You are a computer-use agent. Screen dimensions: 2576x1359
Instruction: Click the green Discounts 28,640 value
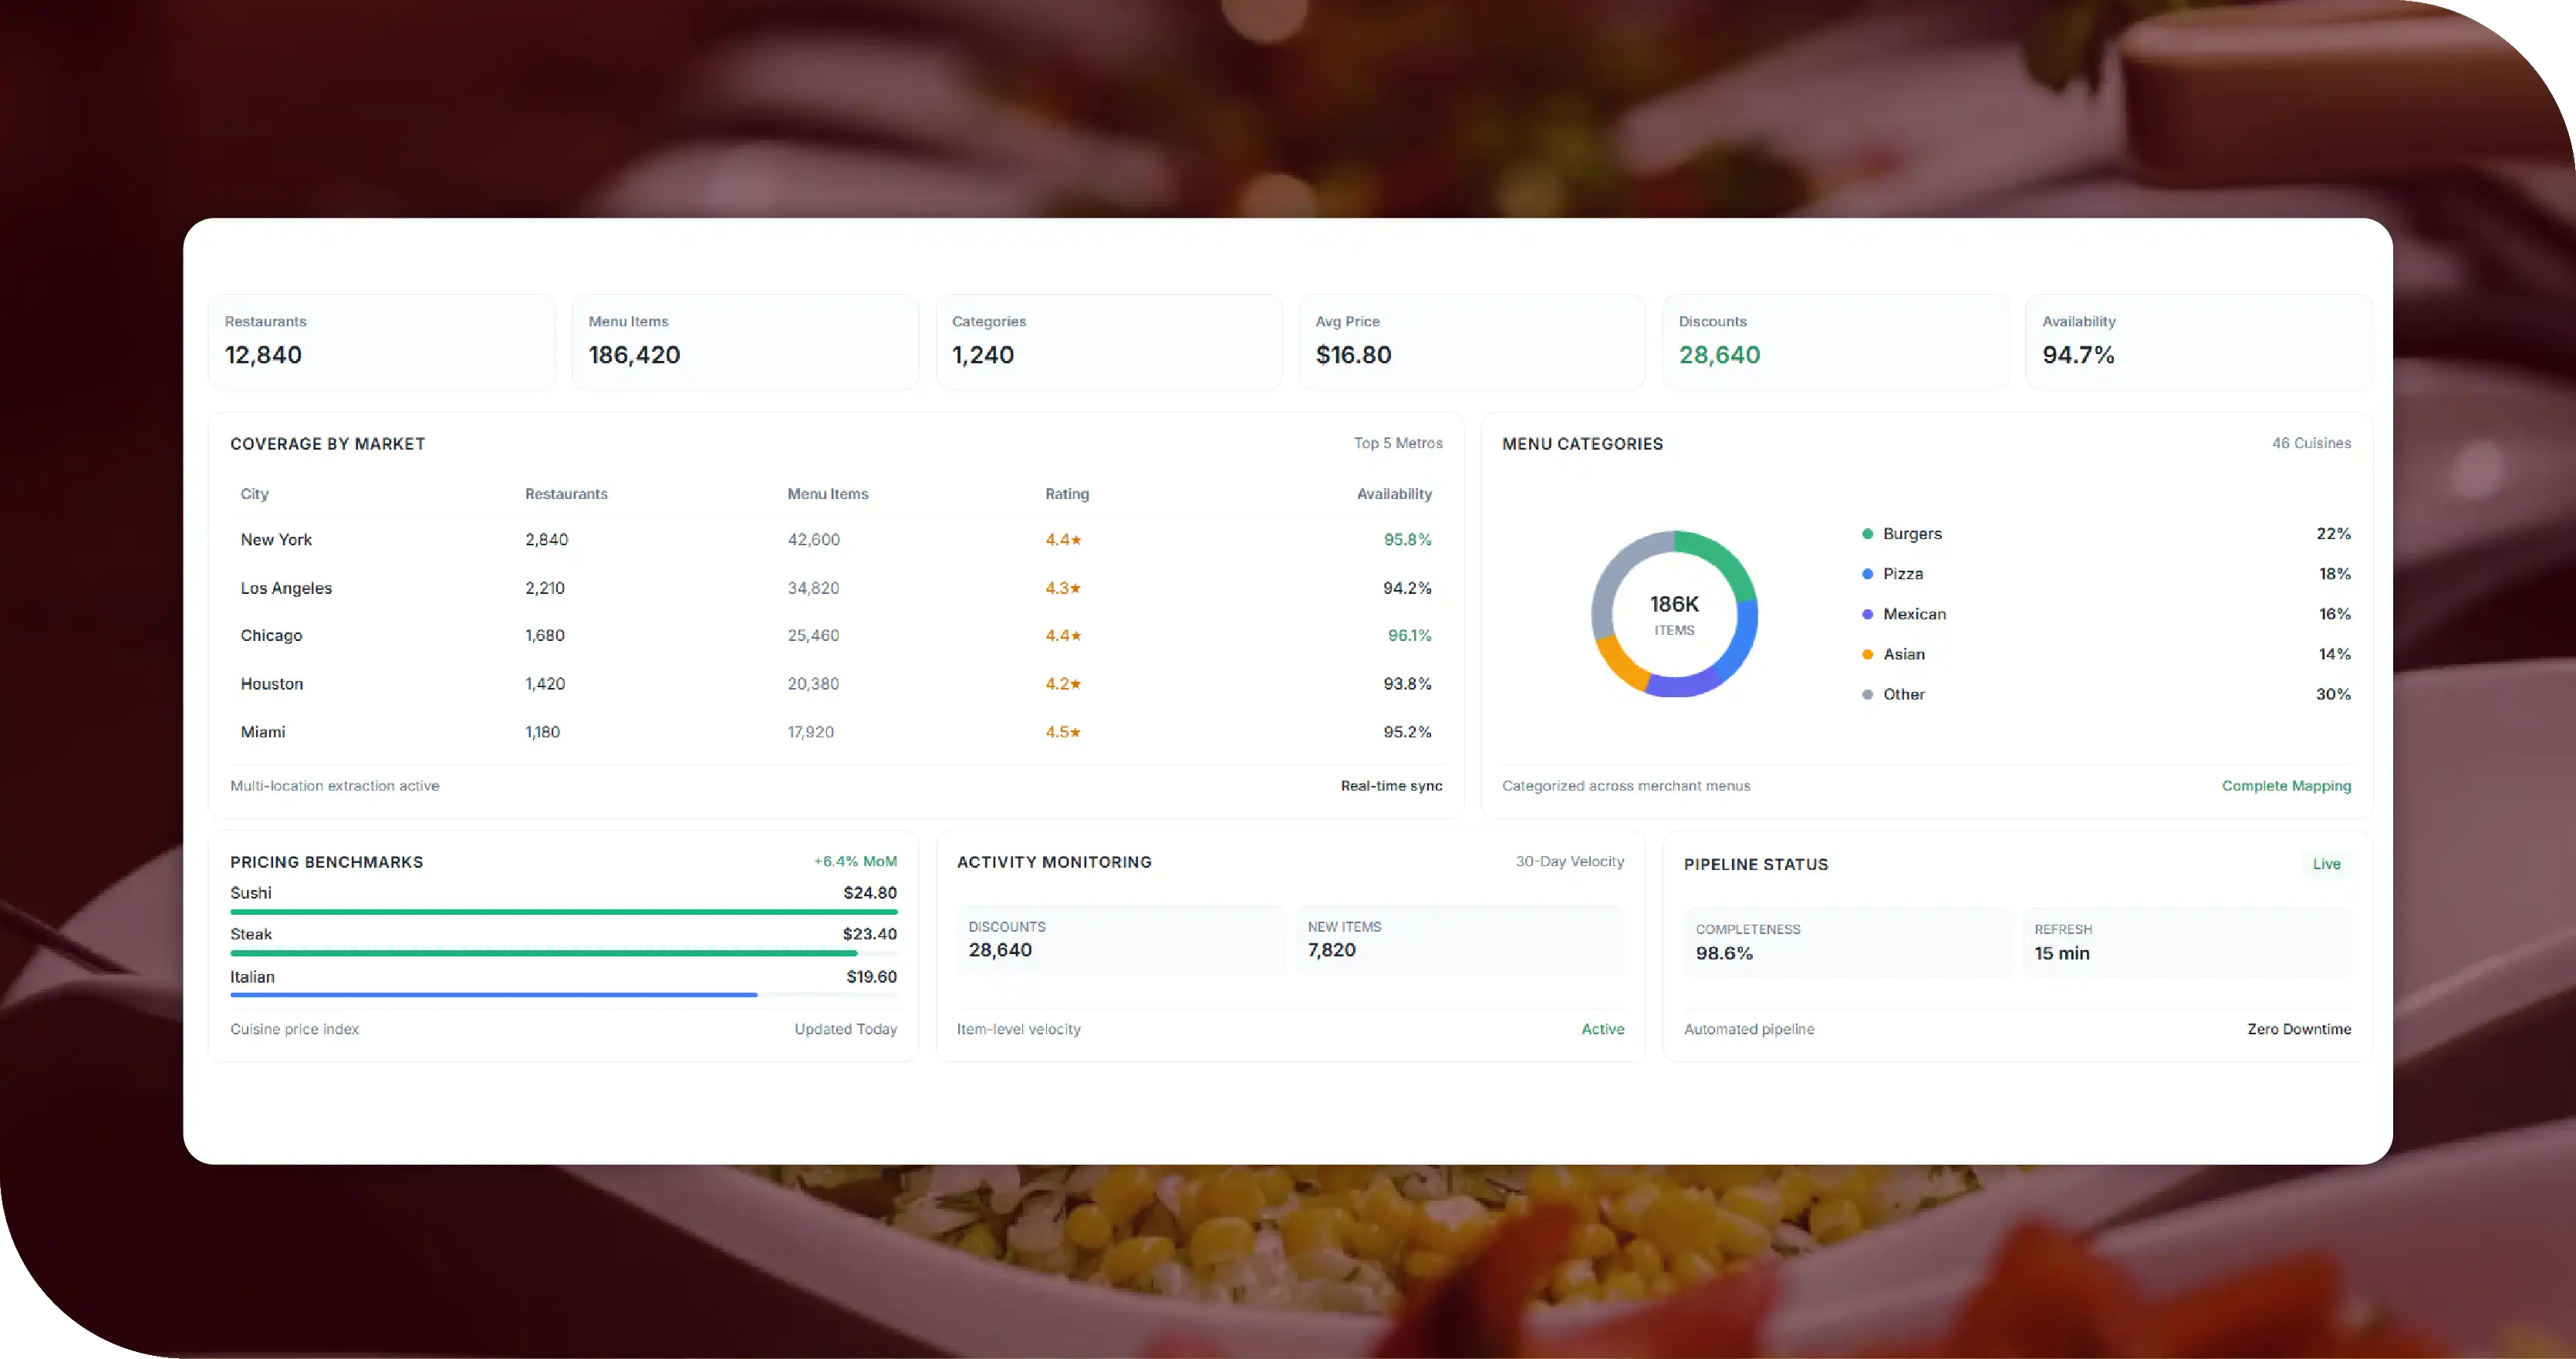[1719, 355]
